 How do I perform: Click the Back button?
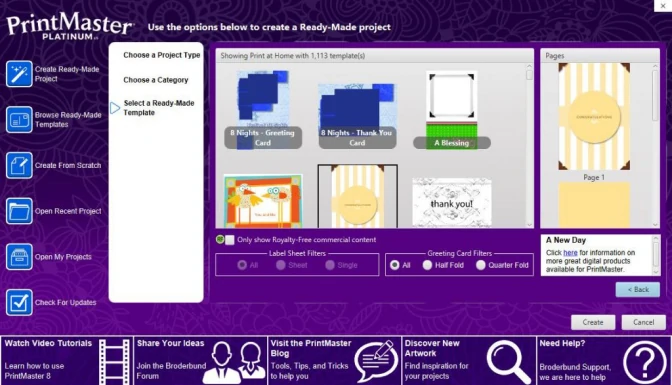tap(638, 289)
